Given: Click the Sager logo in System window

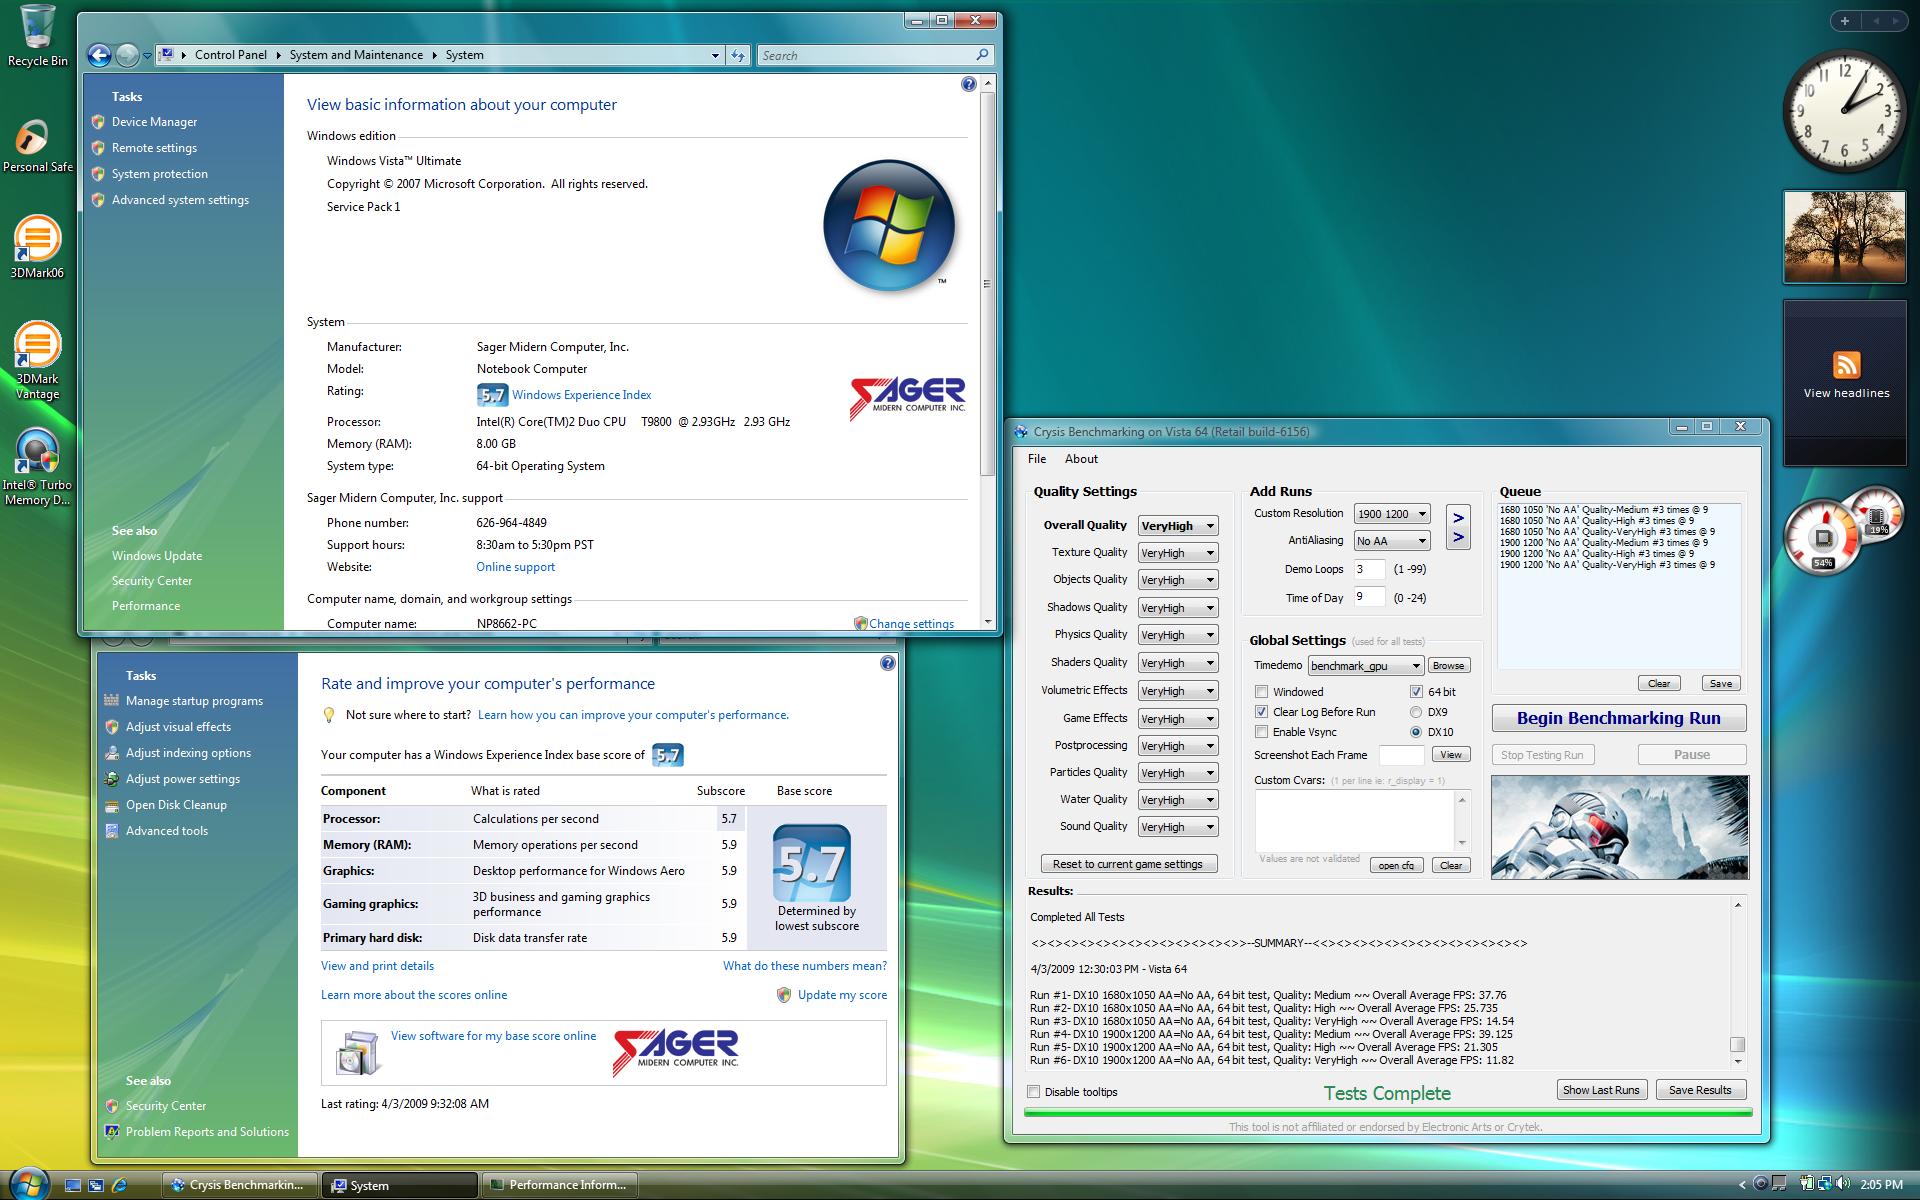Looking at the screenshot, I should 908,397.
